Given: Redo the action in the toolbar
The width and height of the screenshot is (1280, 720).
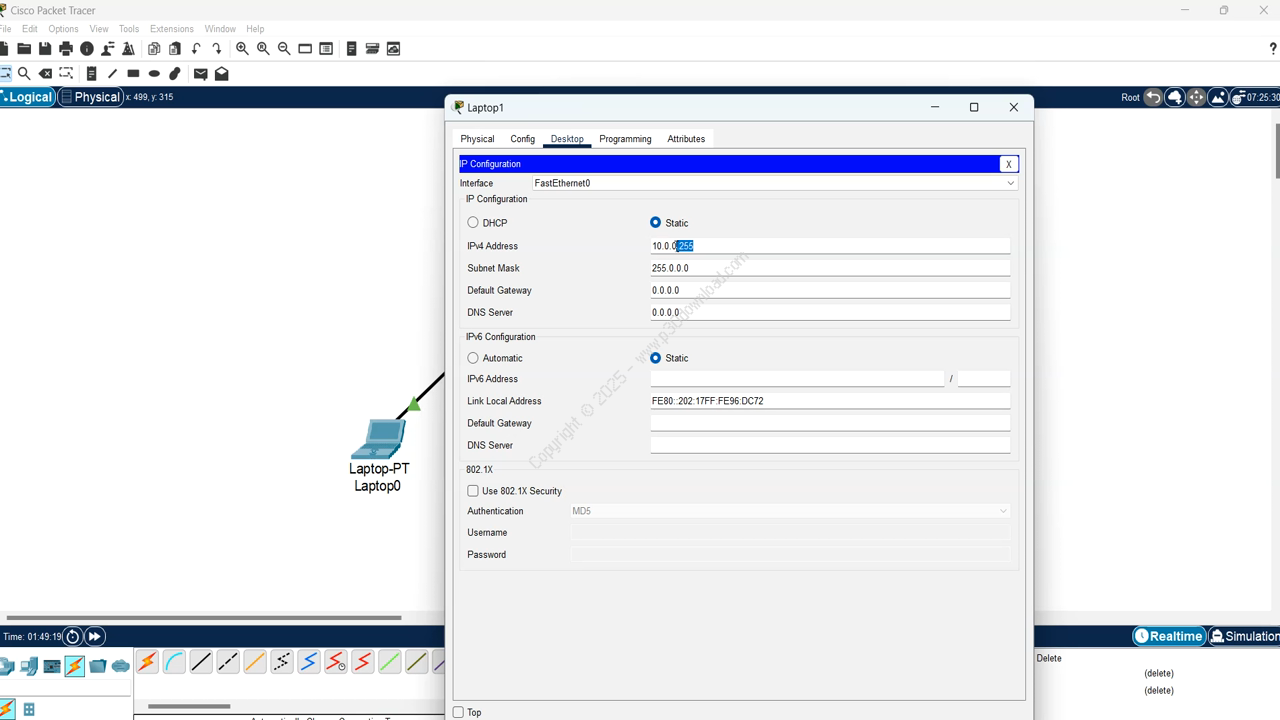Looking at the screenshot, I should pos(217,48).
